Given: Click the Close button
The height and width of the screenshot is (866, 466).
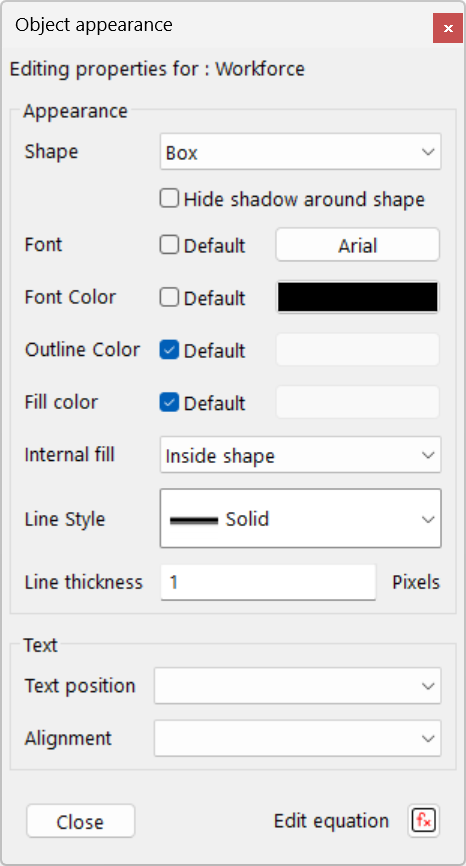Looking at the screenshot, I should [80, 821].
